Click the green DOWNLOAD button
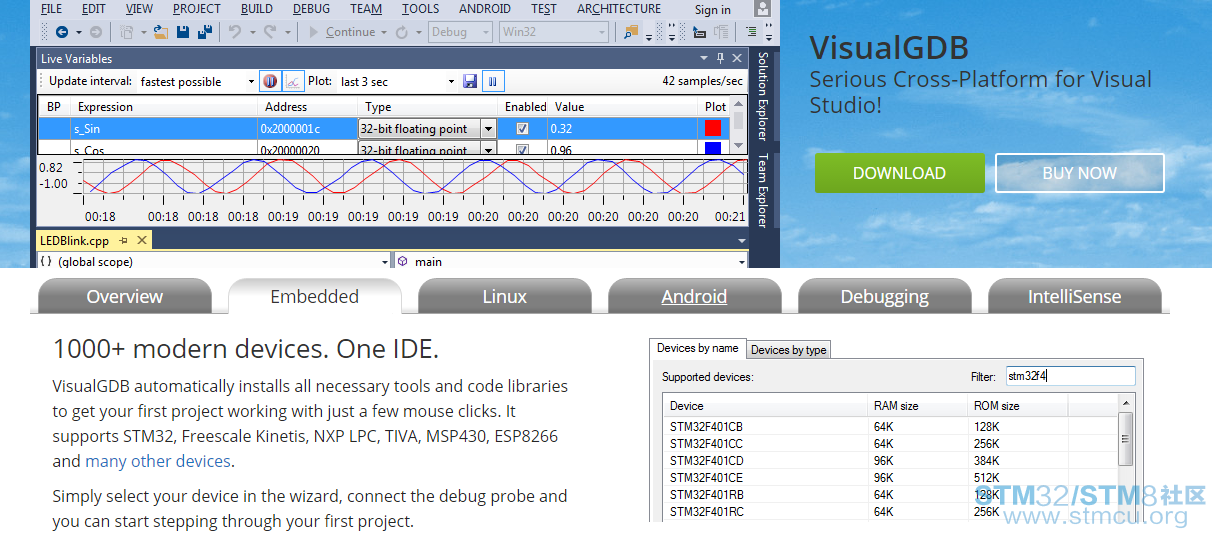1212x541 pixels. (x=899, y=173)
